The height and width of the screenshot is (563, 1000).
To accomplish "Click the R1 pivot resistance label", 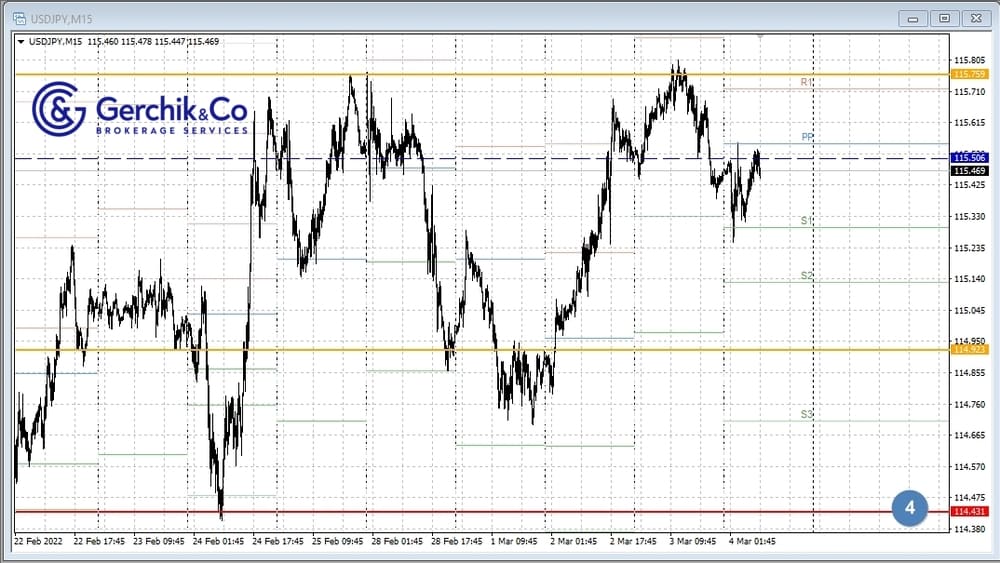I will pyautogui.click(x=806, y=82).
